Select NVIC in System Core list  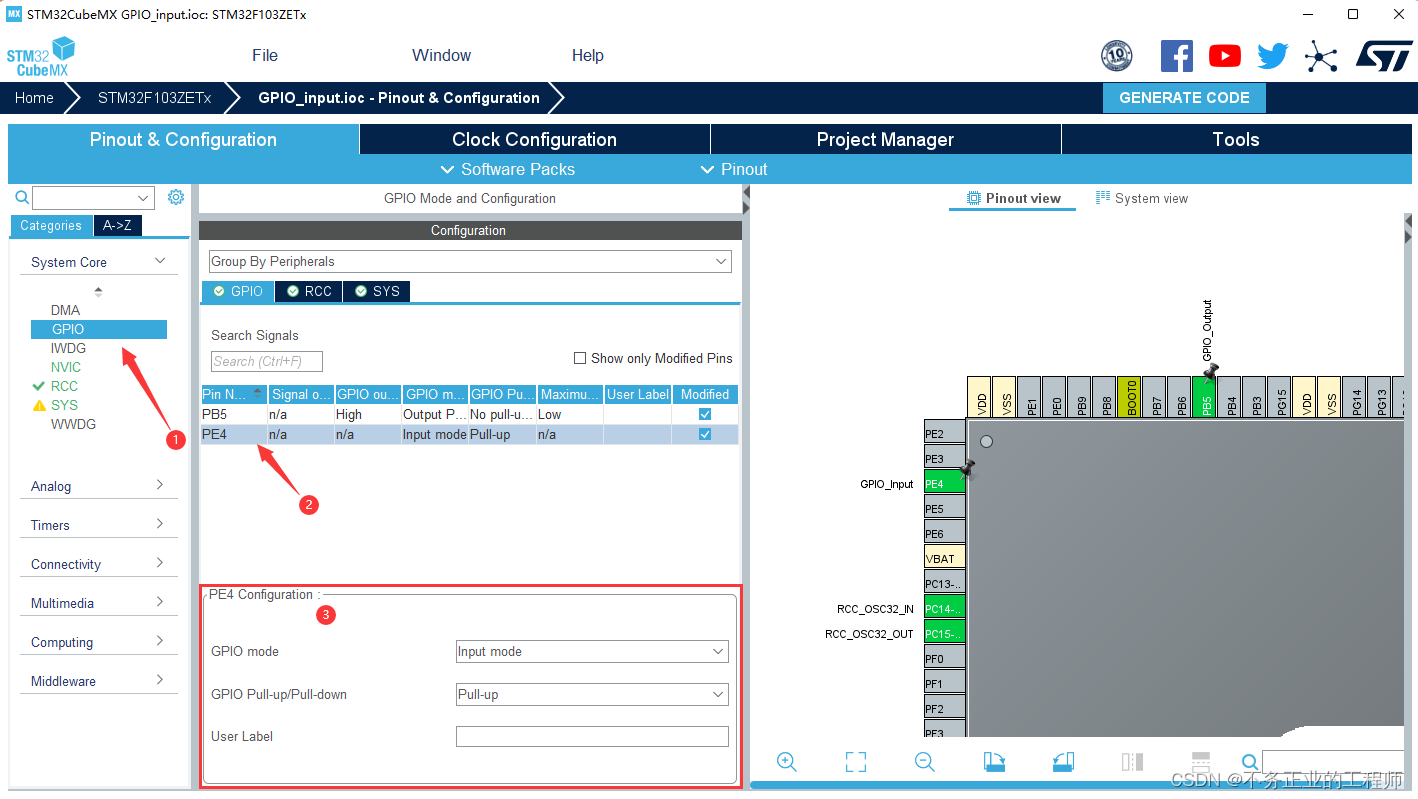click(x=66, y=367)
